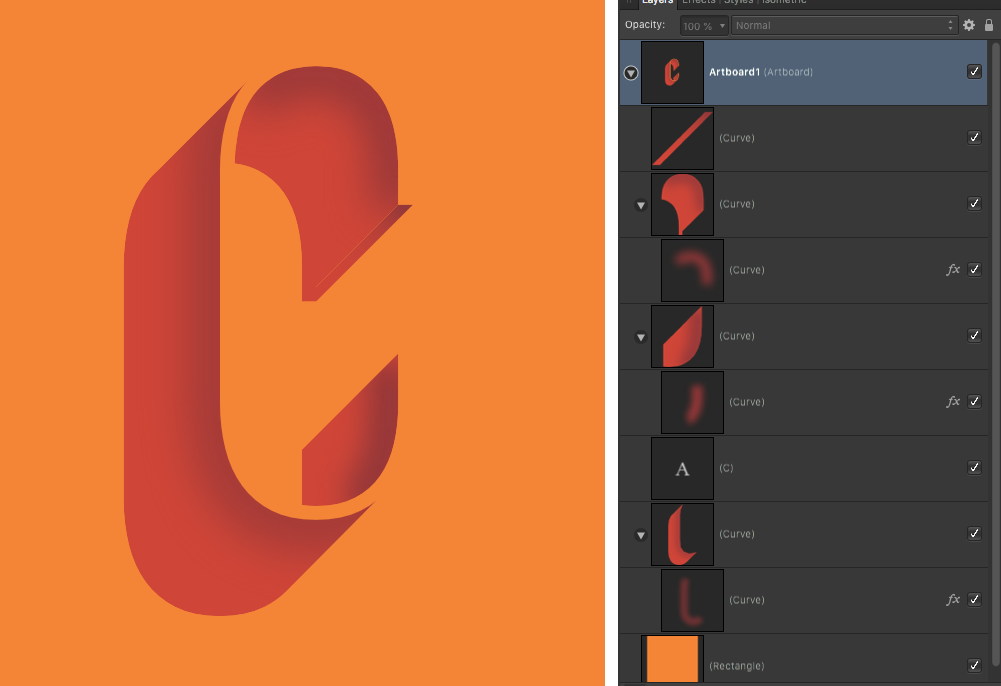Click the text 'A' icon of layer C
Screen dimensions: 1001x686
682,468
